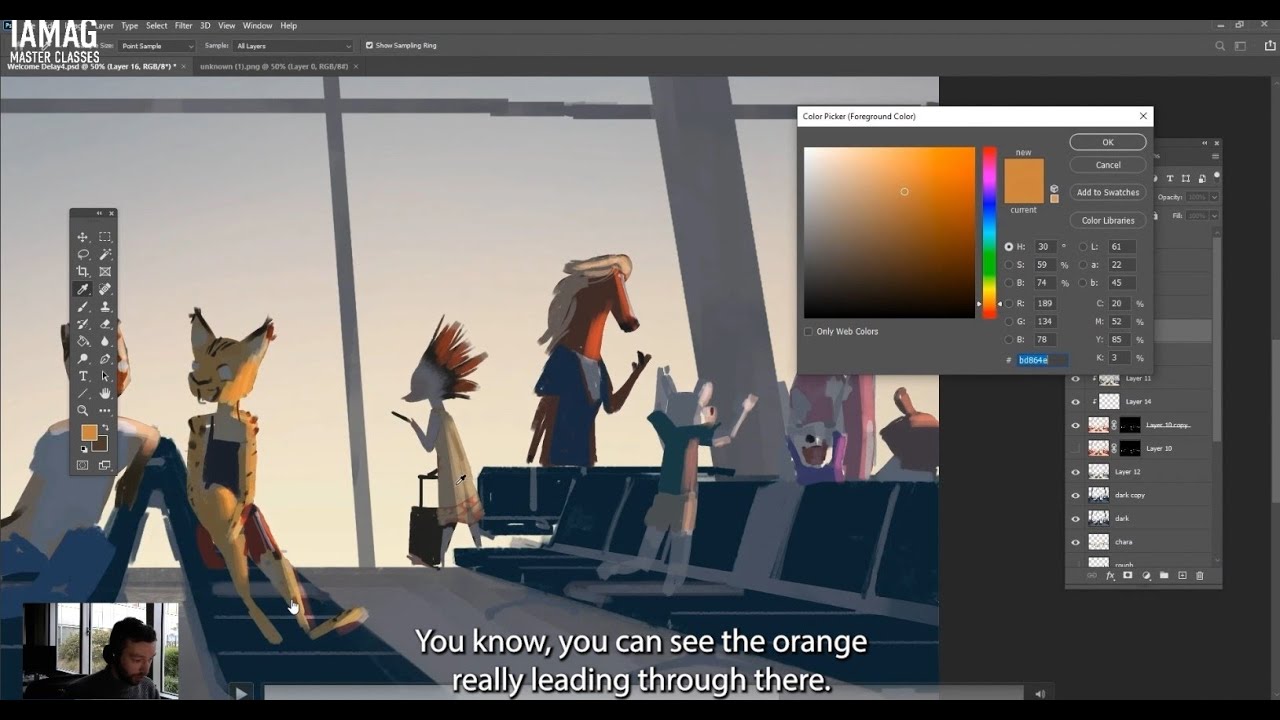The width and height of the screenshot is (1280, 720).
Task: Open the Type menu
Action: pos(130,25)
